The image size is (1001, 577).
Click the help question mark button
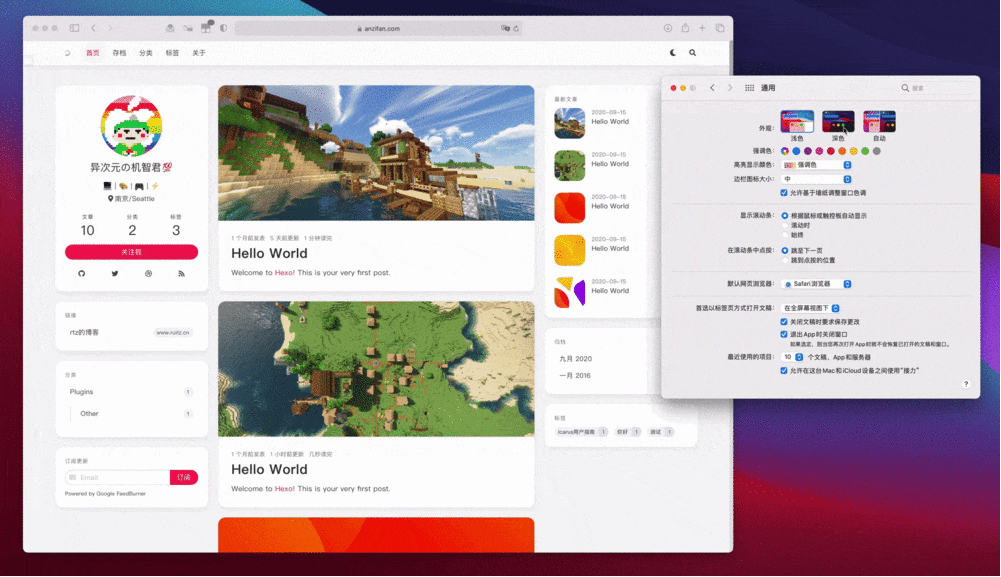coord(966,384)
